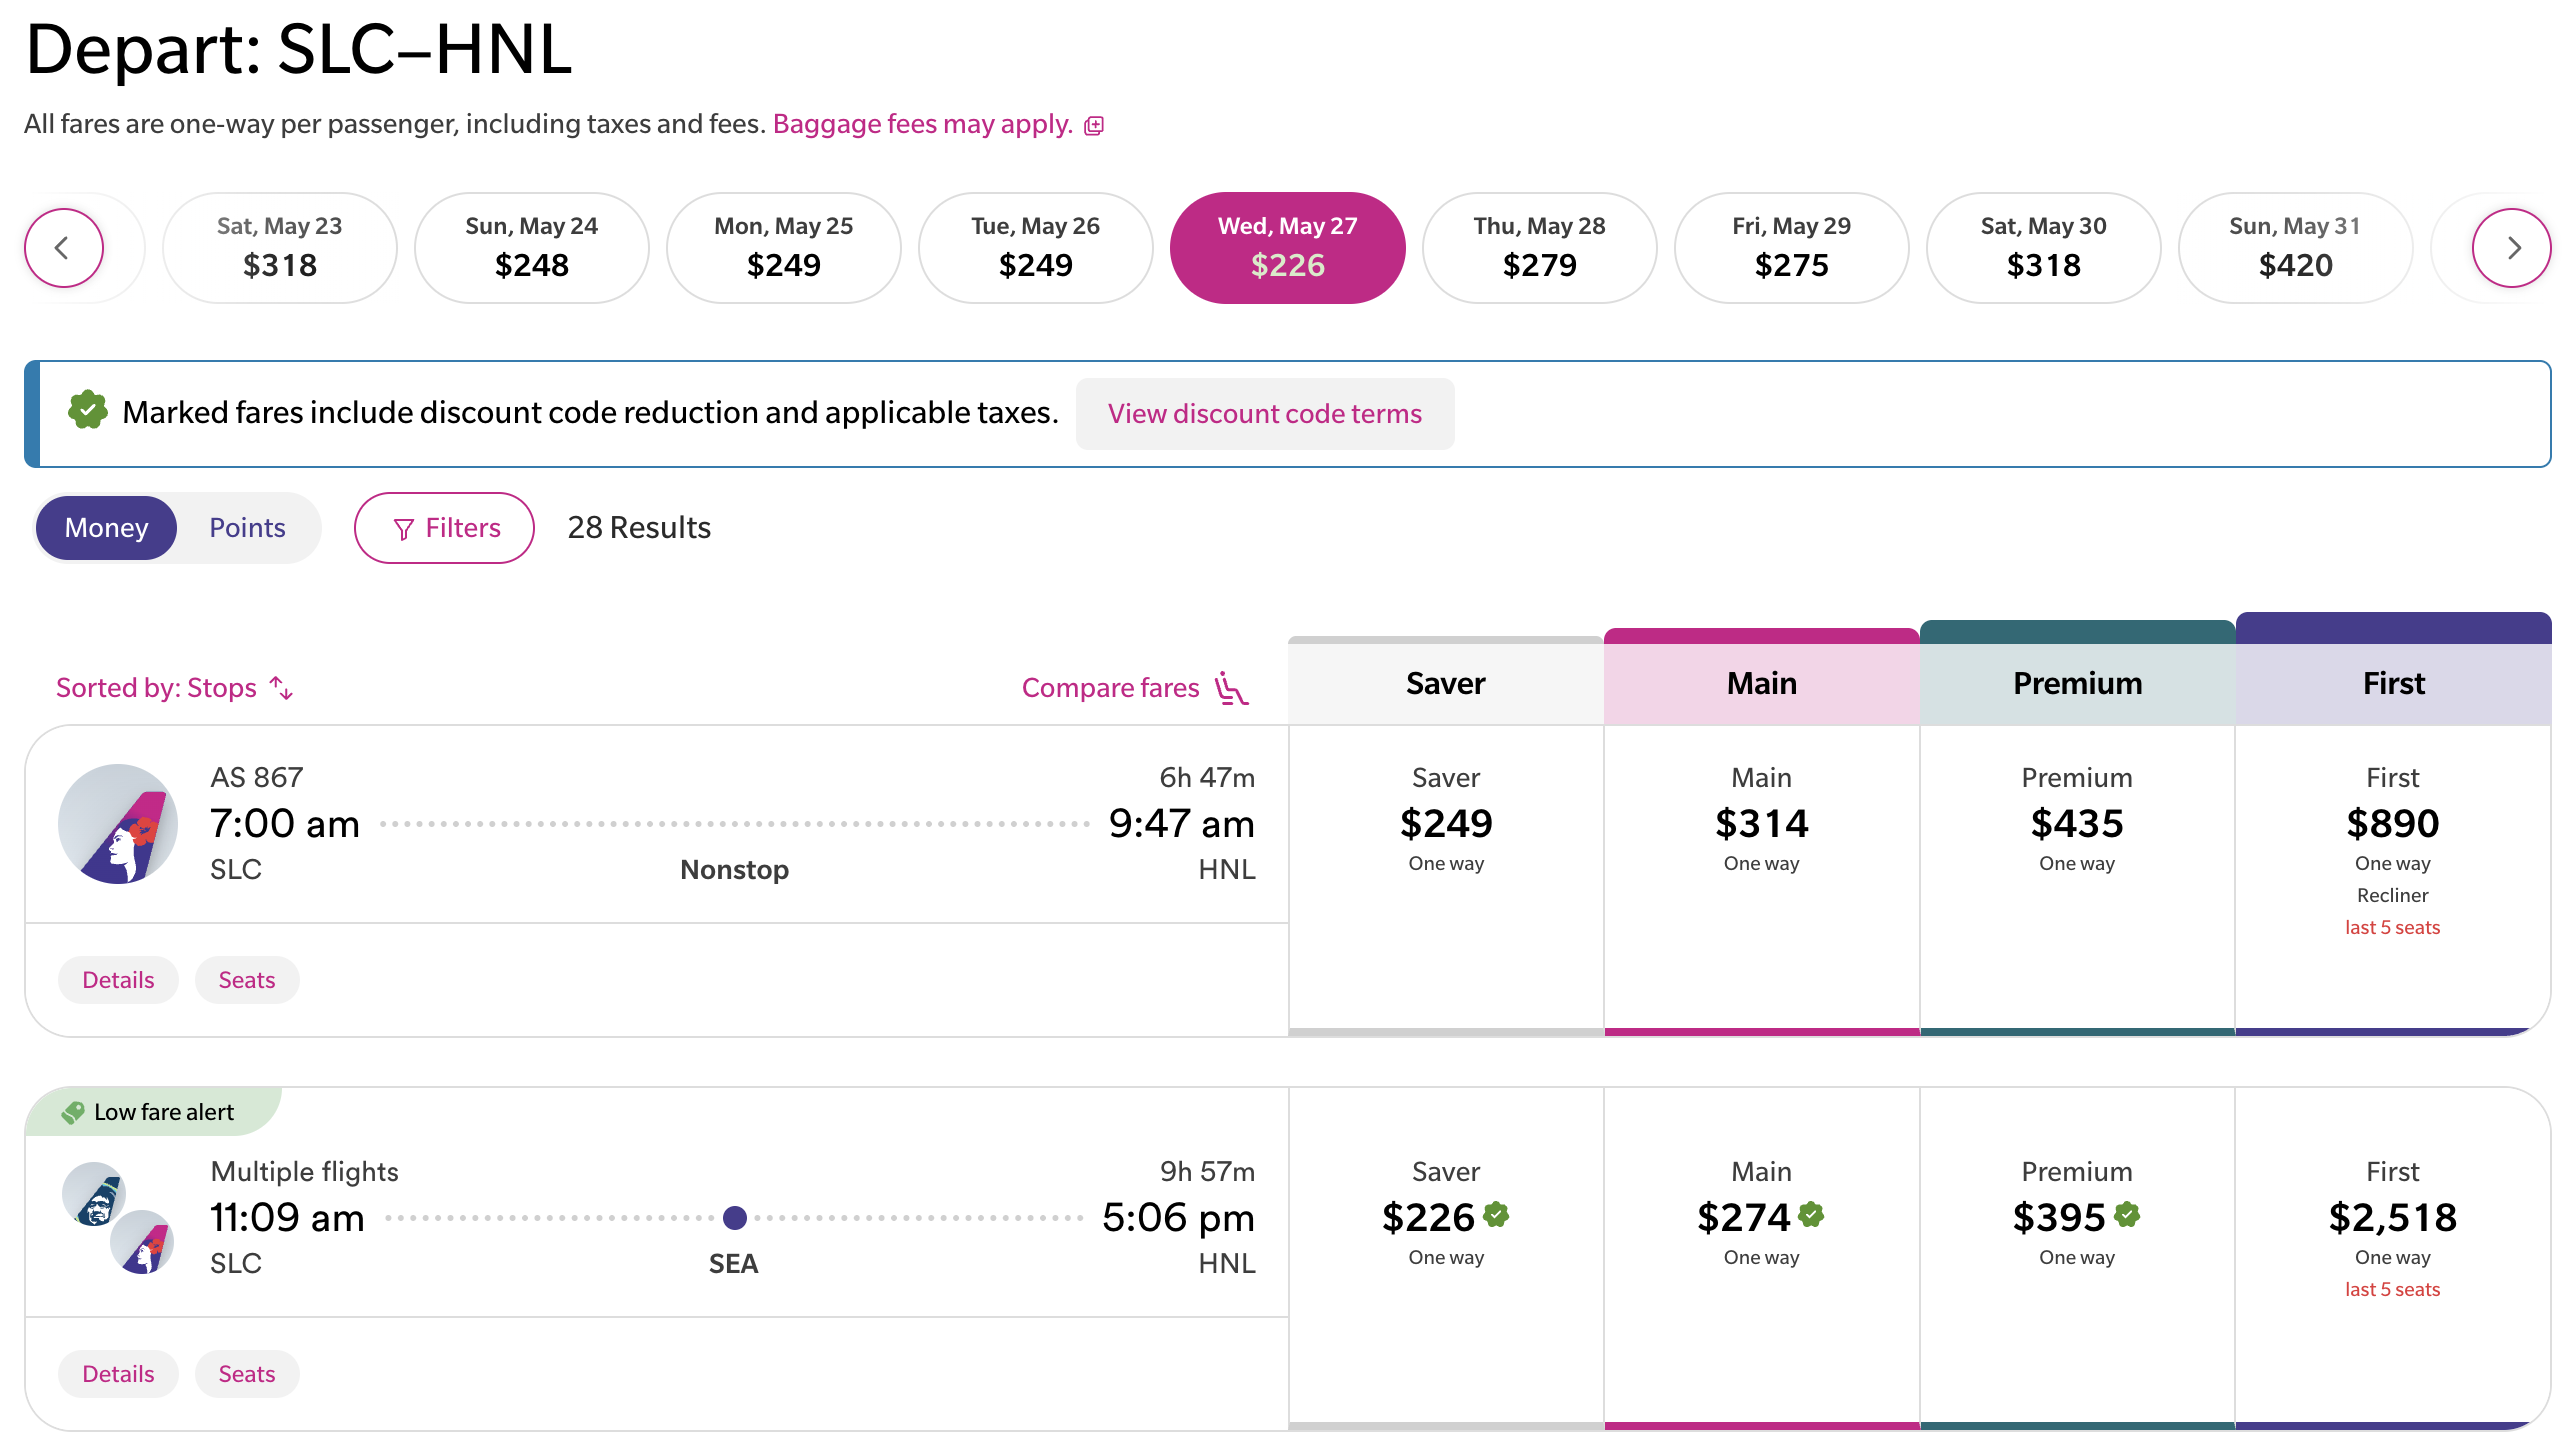The image size is (2574, 1452).
Task: Open baggage fees external link icon
Action: 1094,126
